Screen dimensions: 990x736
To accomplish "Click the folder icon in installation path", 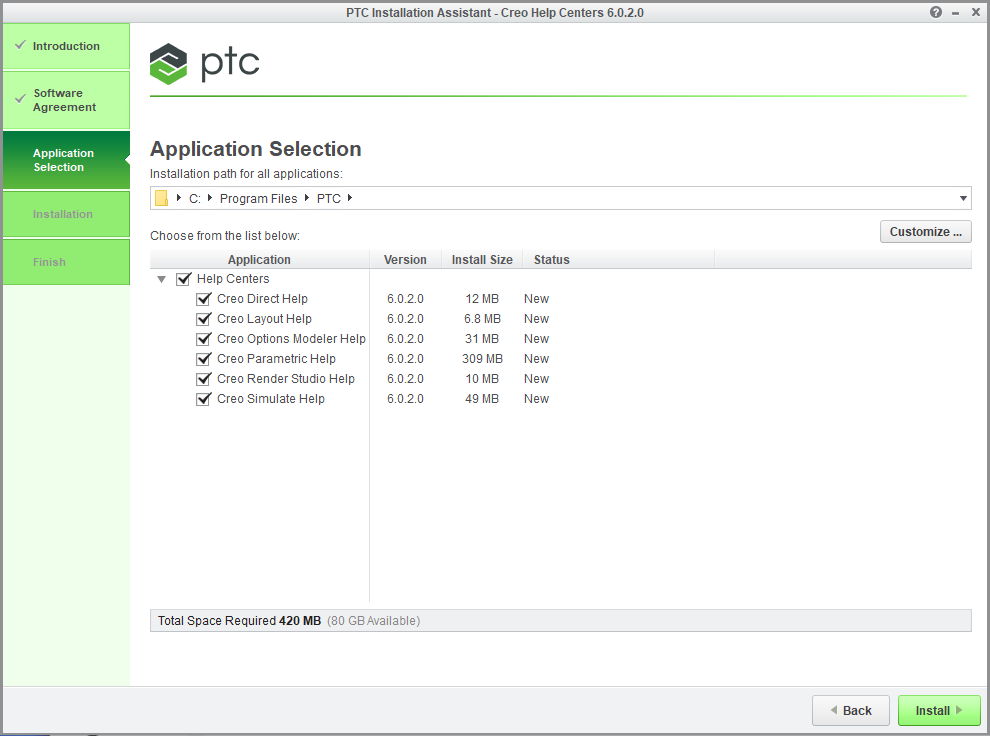I will (x=161, y=198).
